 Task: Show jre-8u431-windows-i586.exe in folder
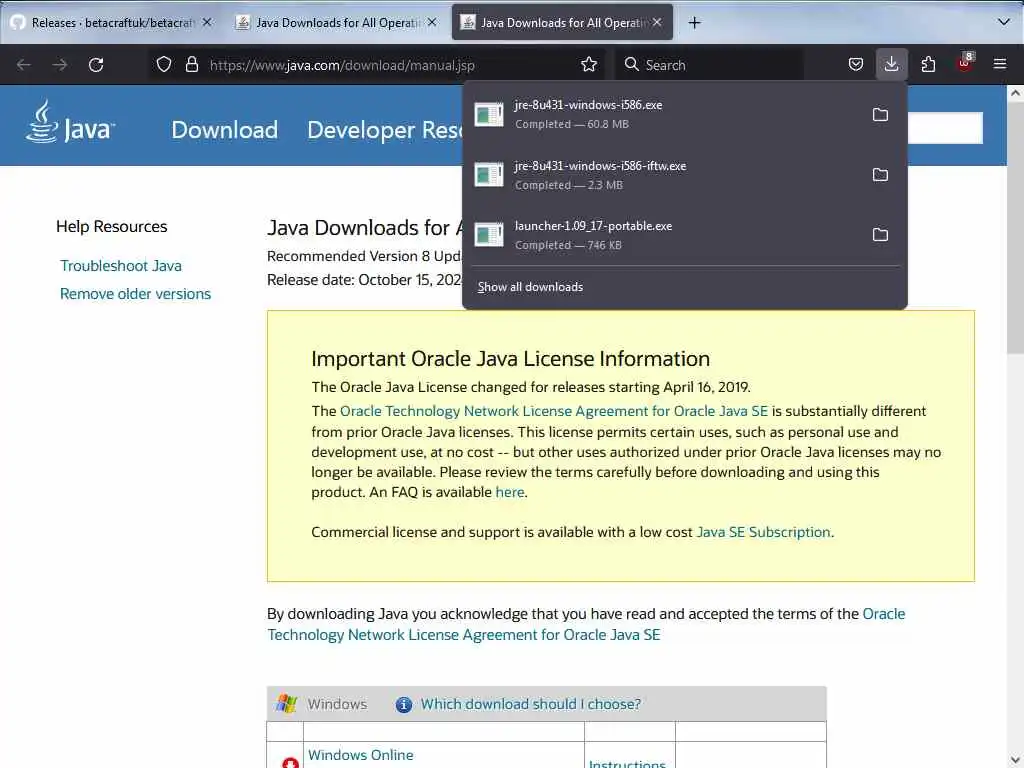[880, 115]
